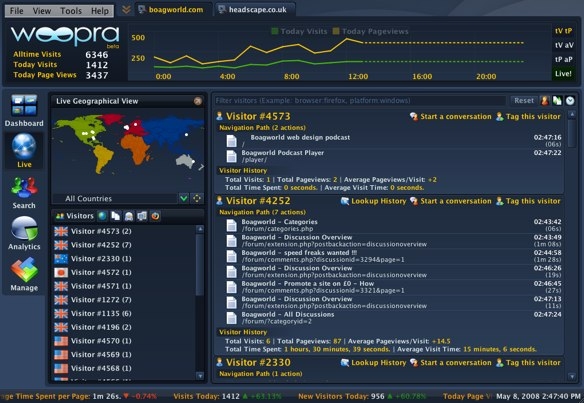
Task: Click the crosshair icon beside All Countries
Action: point(197,199)
